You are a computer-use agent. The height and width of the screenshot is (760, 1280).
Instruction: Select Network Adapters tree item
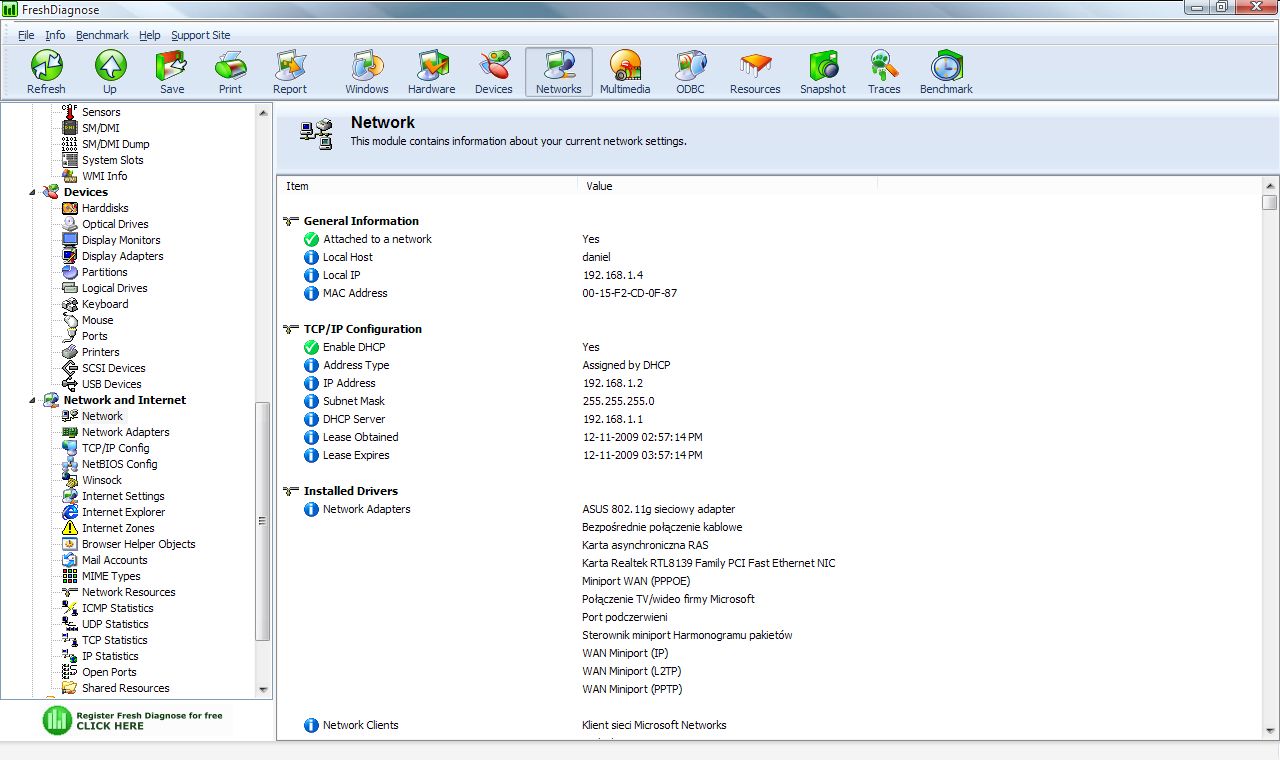pos(126,432)
